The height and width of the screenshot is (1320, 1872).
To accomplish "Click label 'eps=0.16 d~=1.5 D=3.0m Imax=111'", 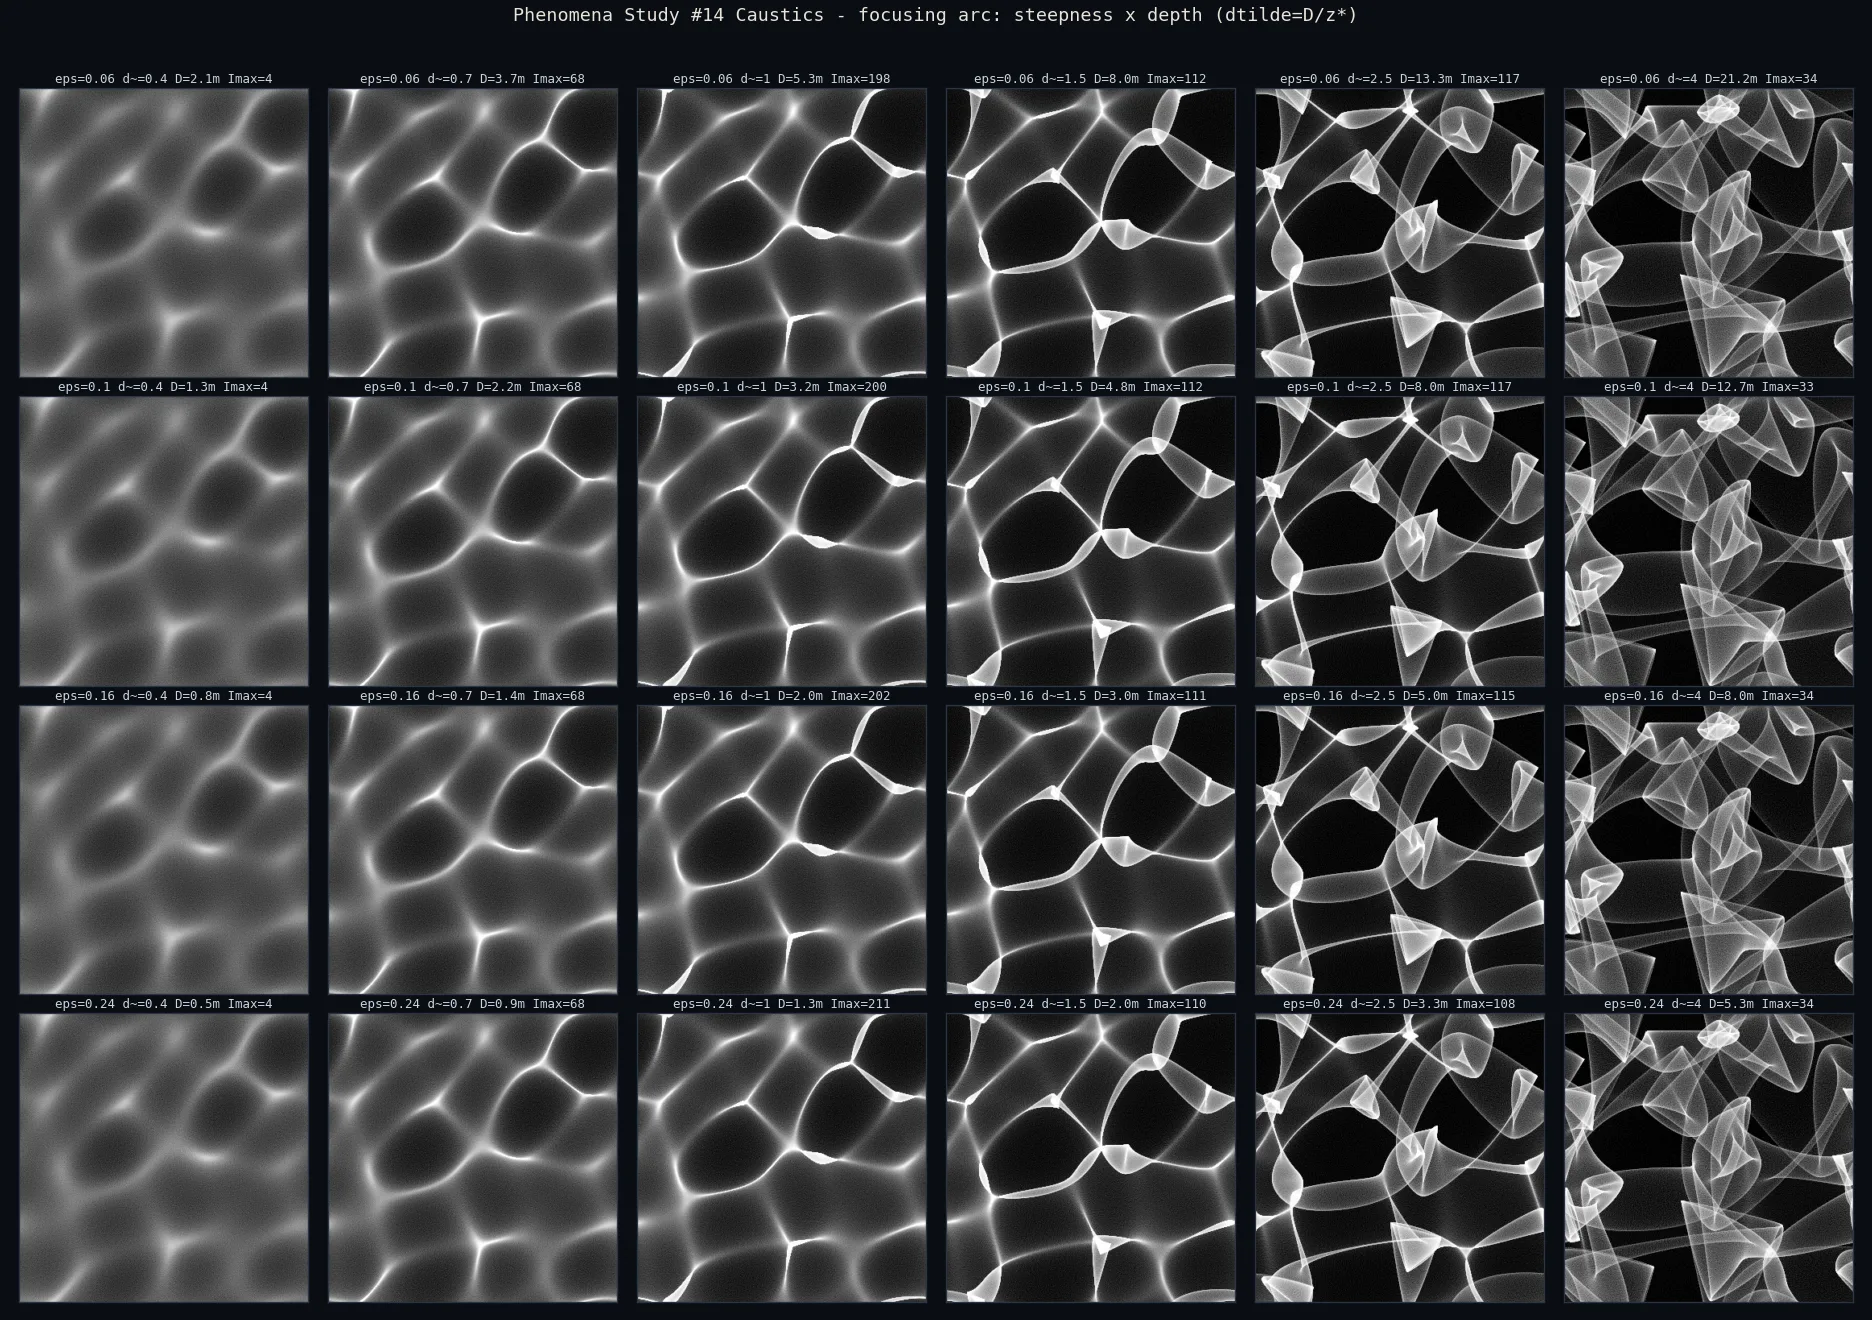I will click(x=1091, y=696).
